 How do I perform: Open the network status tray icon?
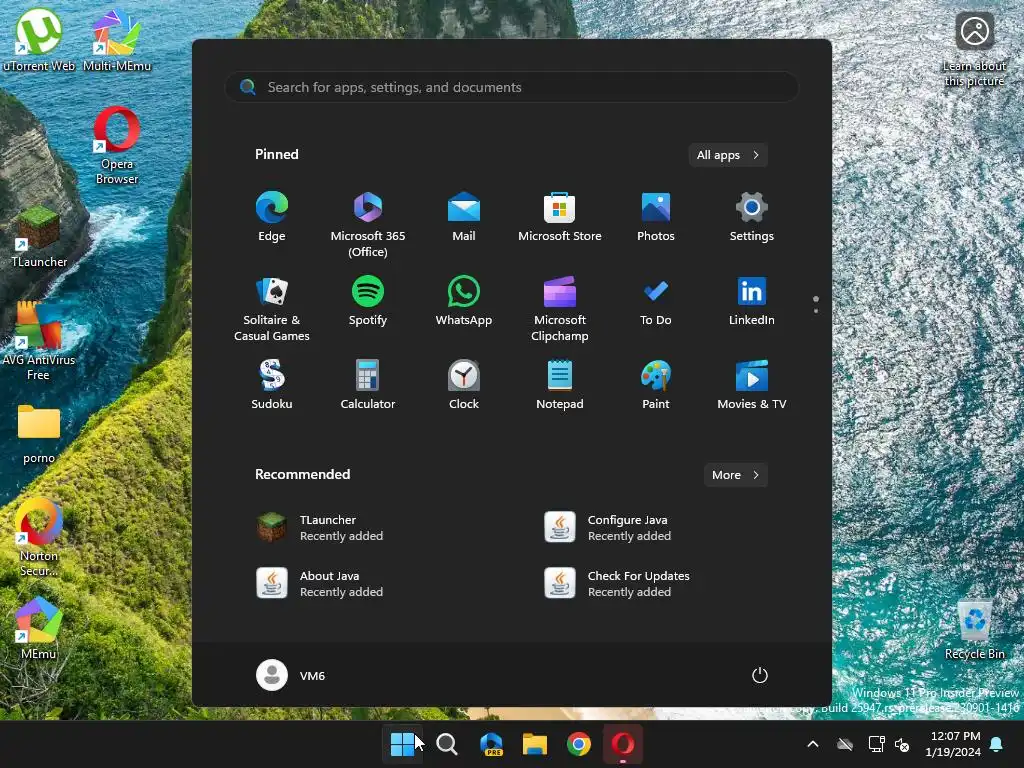point(876,744)
